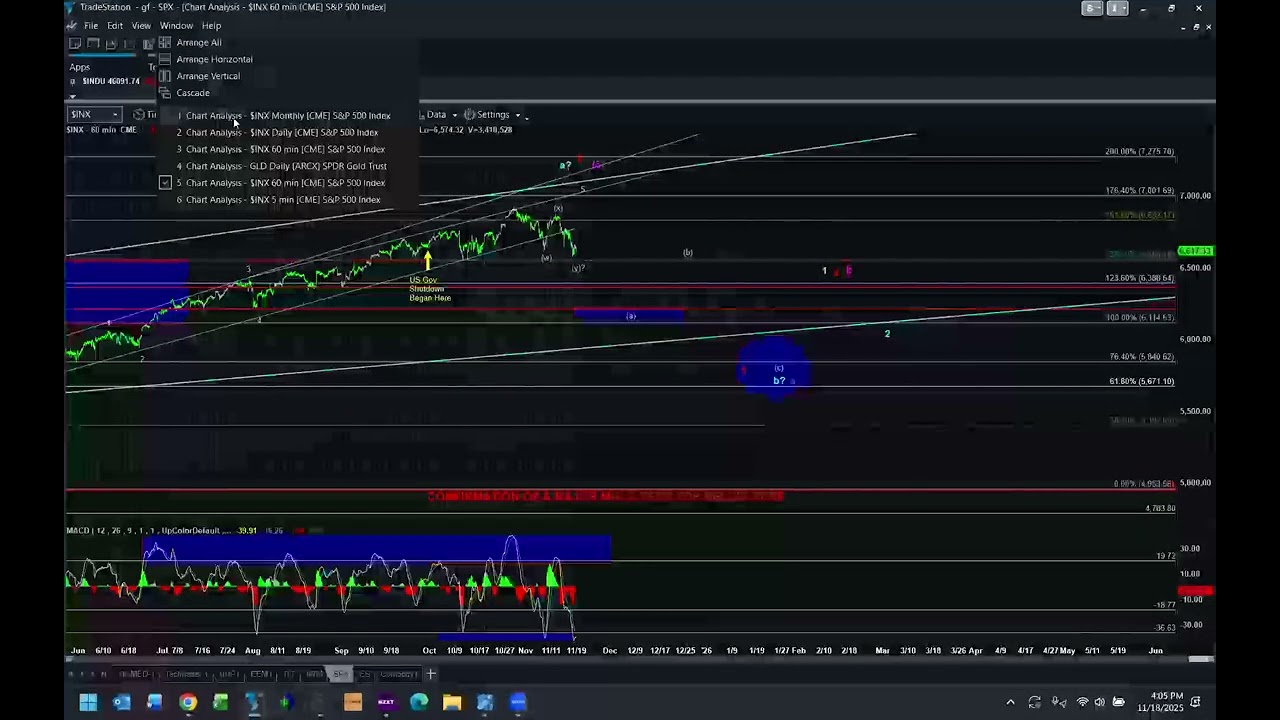Open the Settings dropdown arrow
The image size is (1280, 720).
tap(518, 115)
